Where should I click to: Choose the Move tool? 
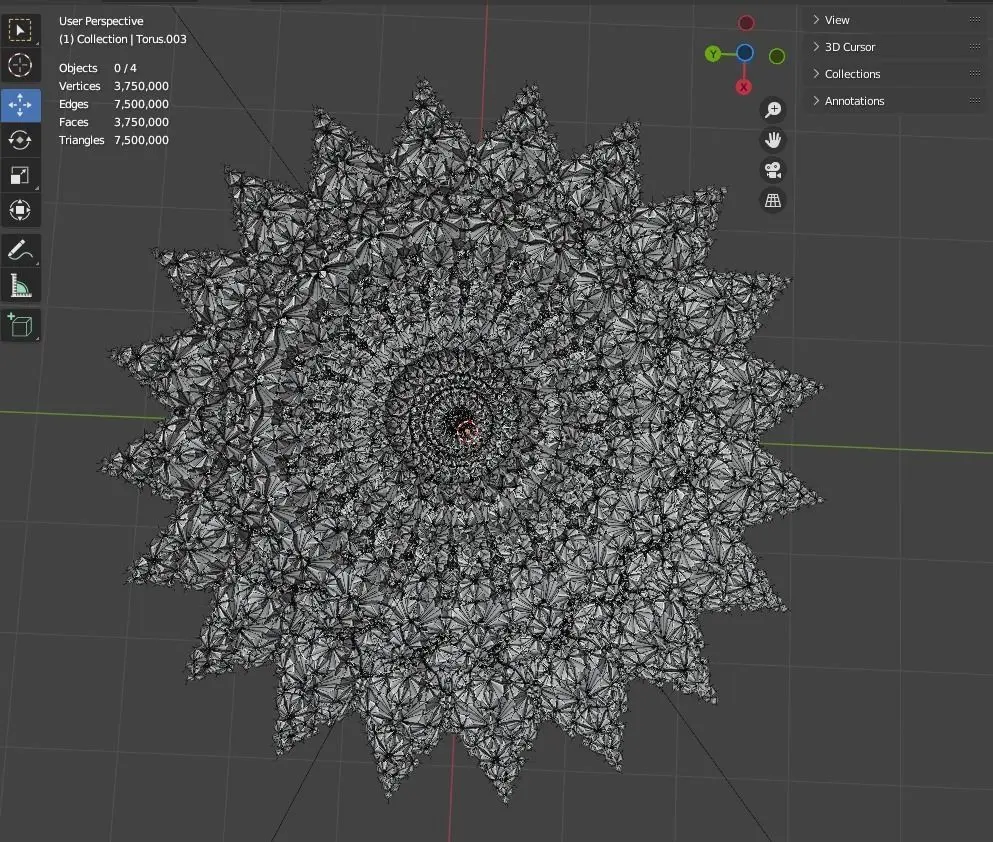[x=20, y=105]
